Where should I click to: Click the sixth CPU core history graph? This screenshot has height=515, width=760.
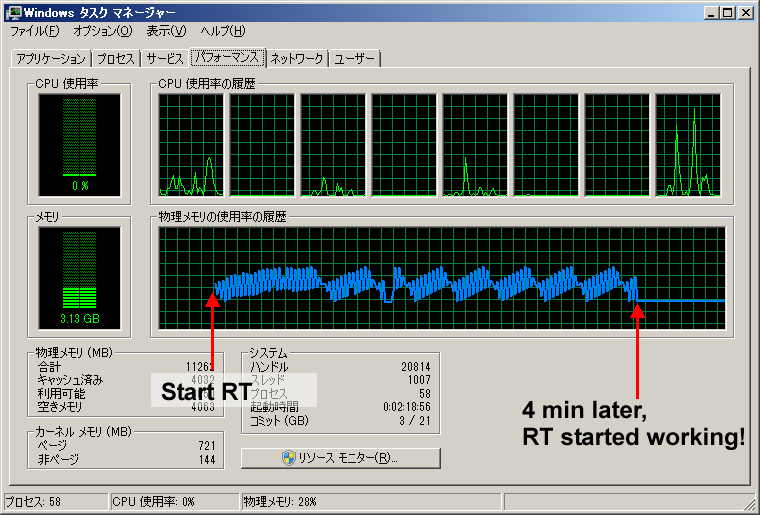pos(546,145)
